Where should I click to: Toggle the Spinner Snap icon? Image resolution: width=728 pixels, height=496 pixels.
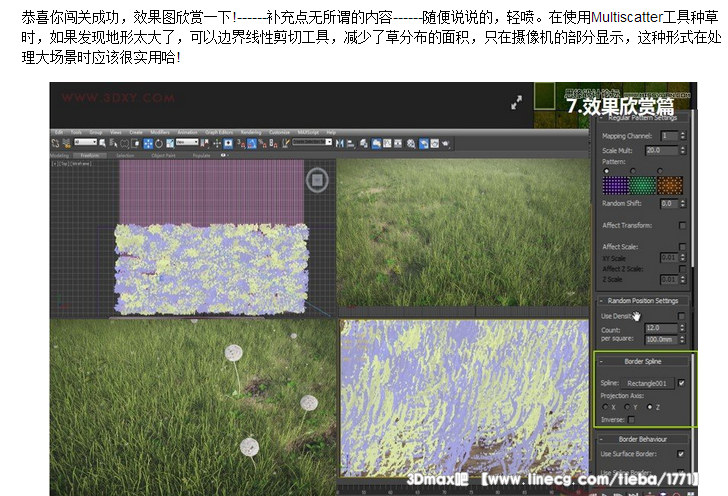pos(273,143)
